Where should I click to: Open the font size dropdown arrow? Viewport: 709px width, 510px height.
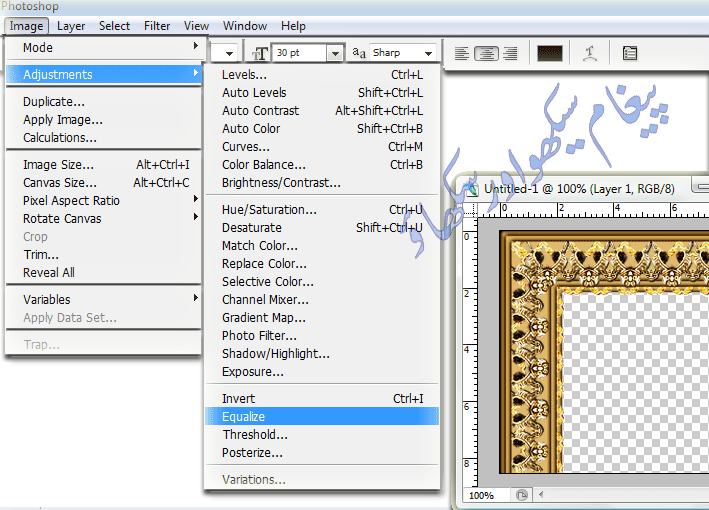tap(335, 53)
